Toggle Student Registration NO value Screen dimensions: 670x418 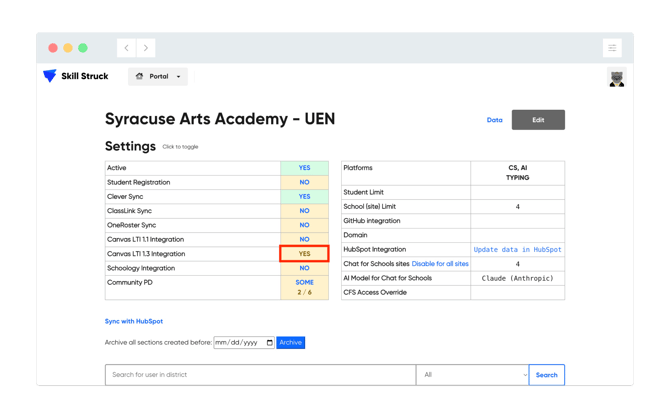(304, 182)
